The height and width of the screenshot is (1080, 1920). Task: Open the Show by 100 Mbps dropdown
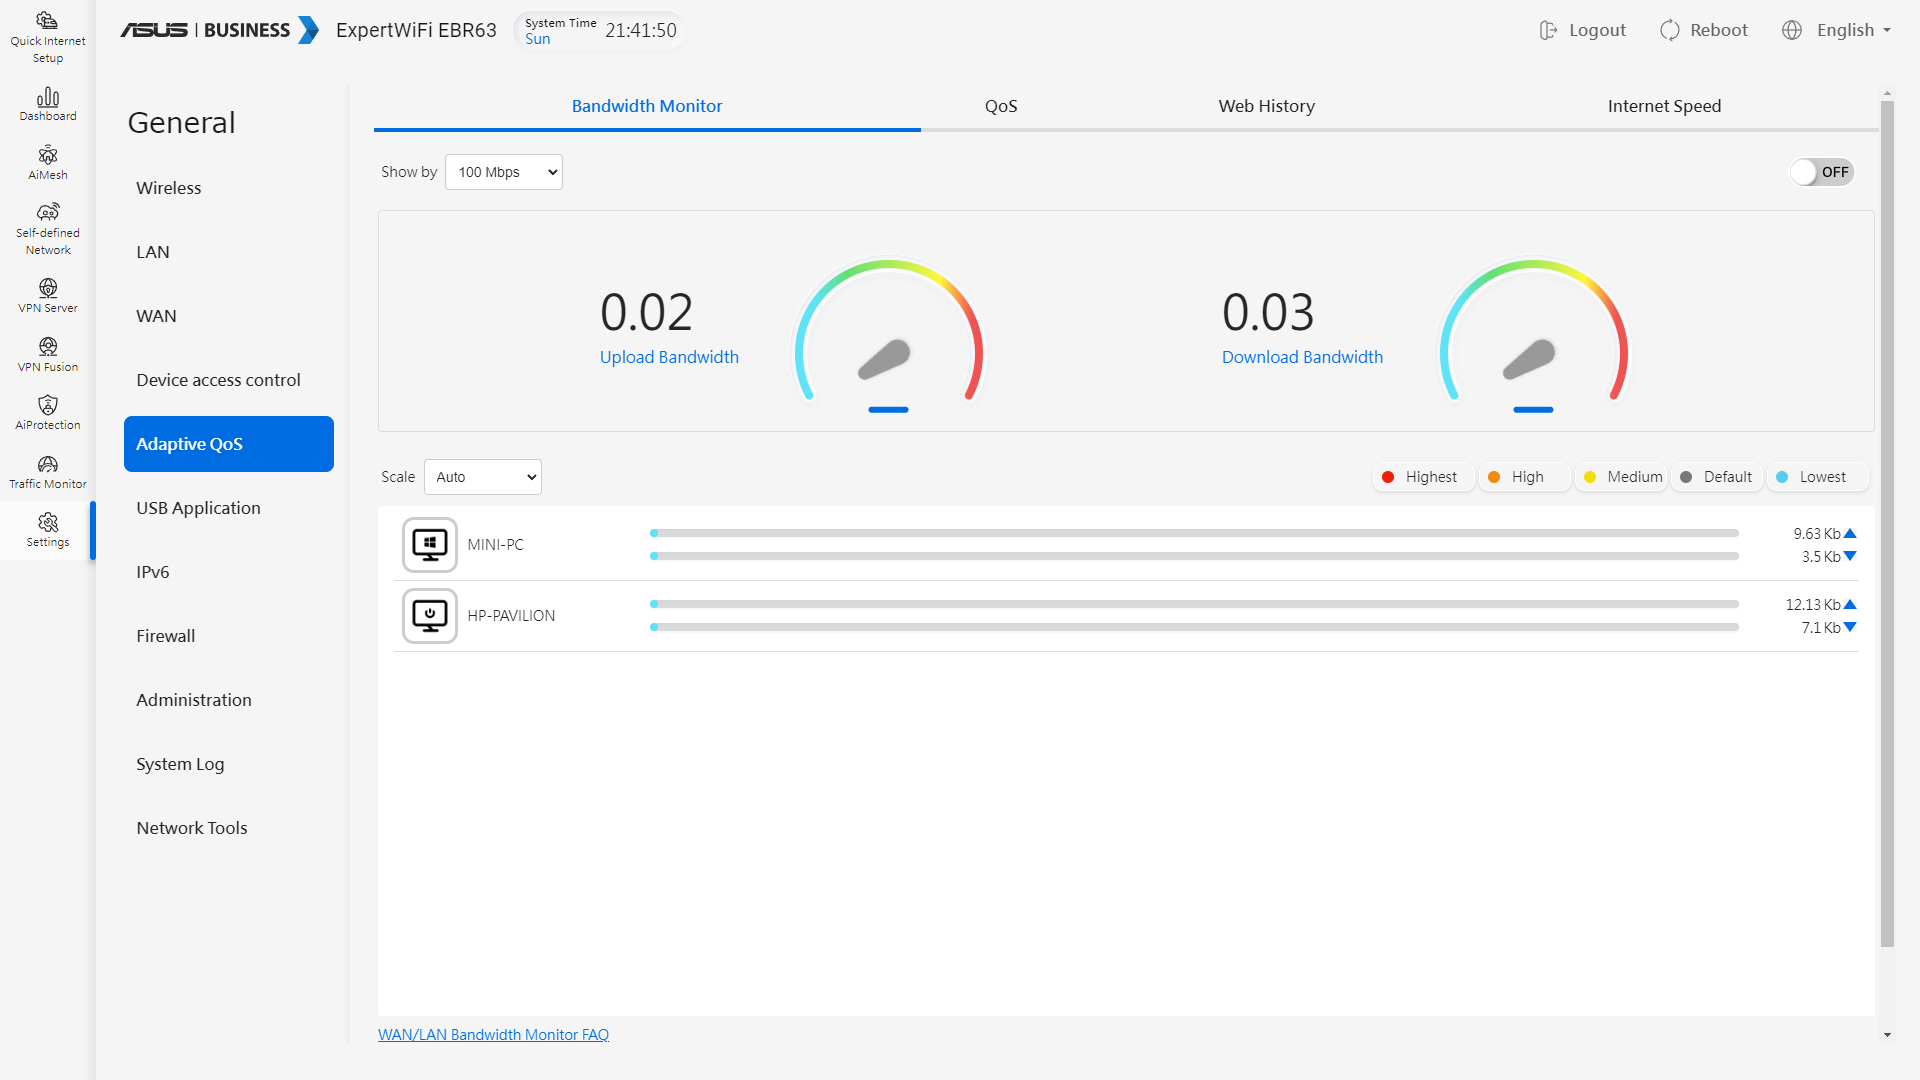504,172
